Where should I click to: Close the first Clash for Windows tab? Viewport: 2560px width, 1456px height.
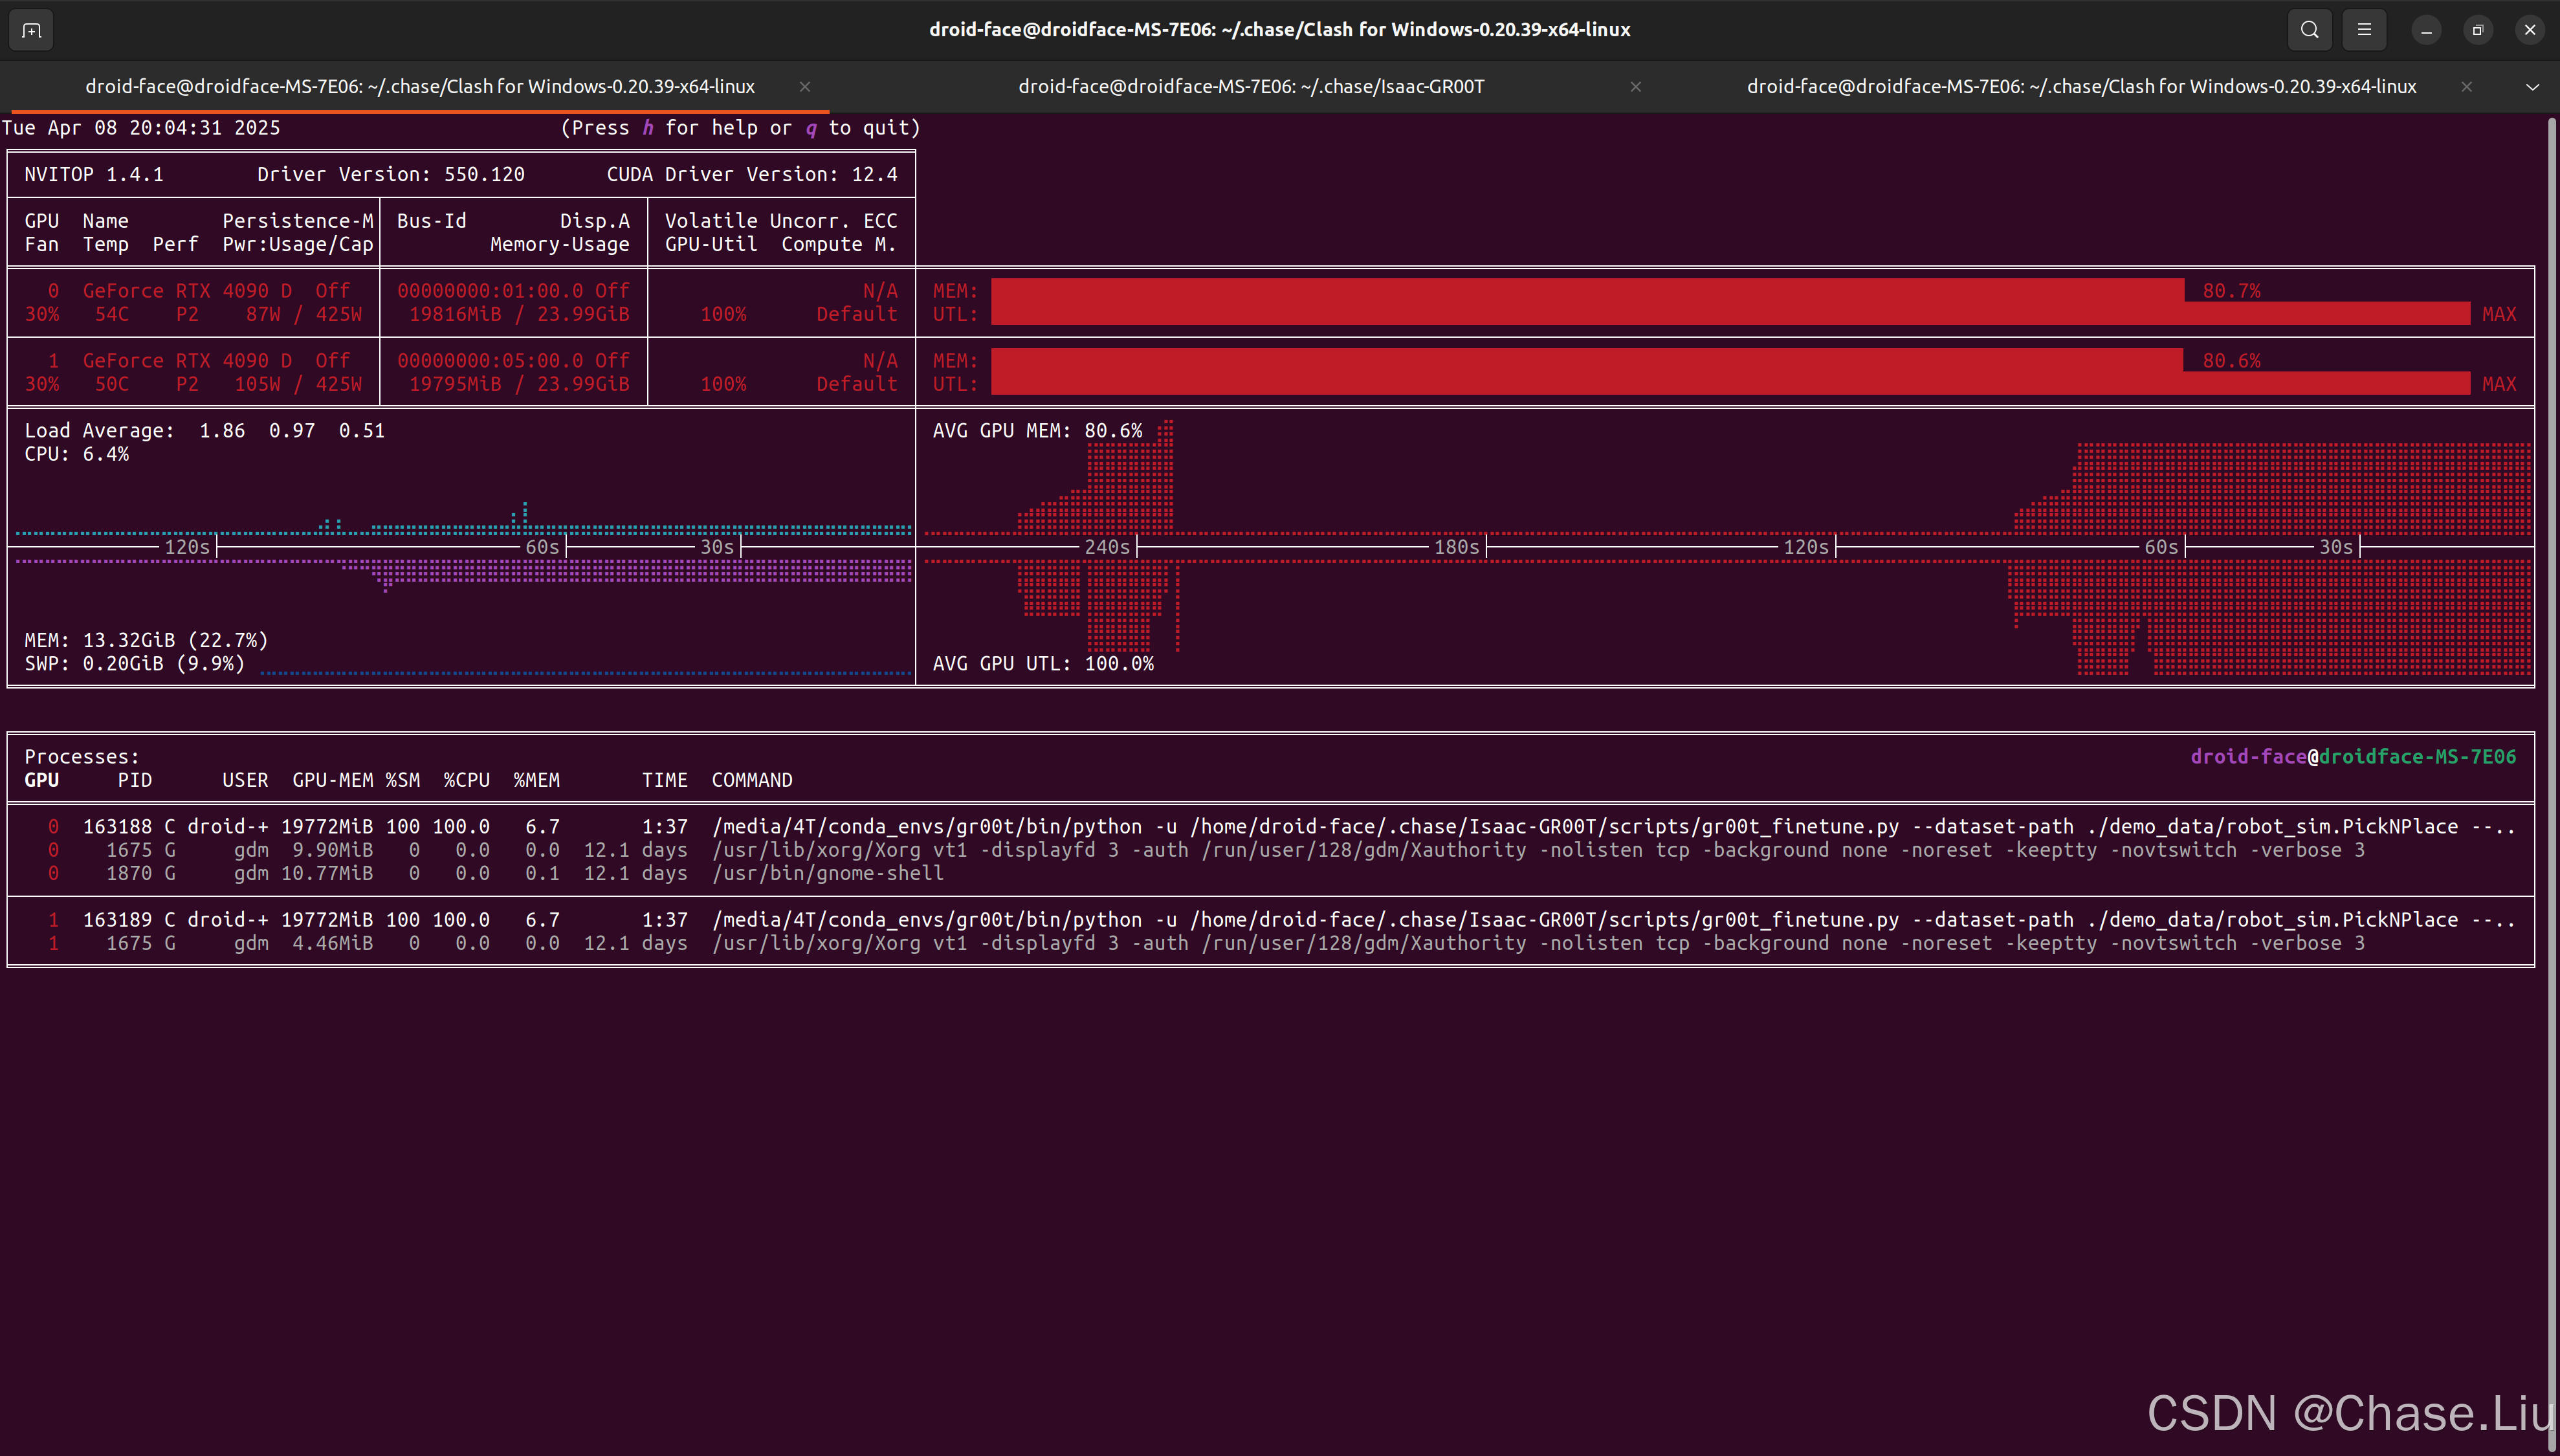coord(804,87)
